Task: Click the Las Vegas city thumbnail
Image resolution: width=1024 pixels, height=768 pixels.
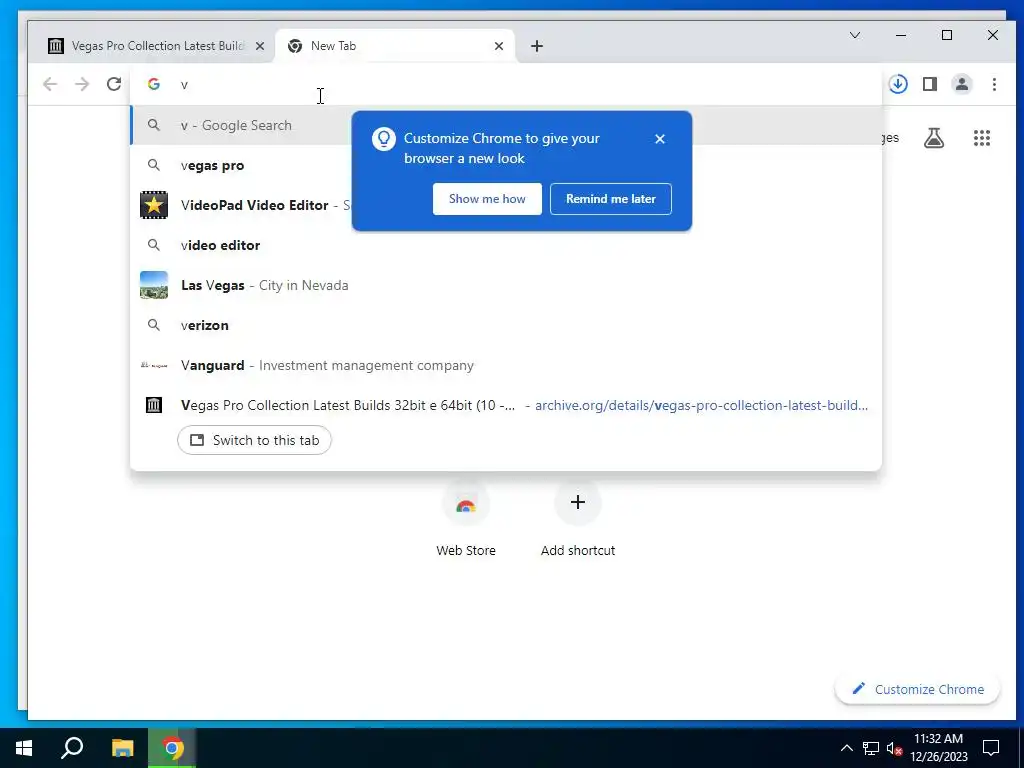Action: pyautogui.click(x=153, y=285)
